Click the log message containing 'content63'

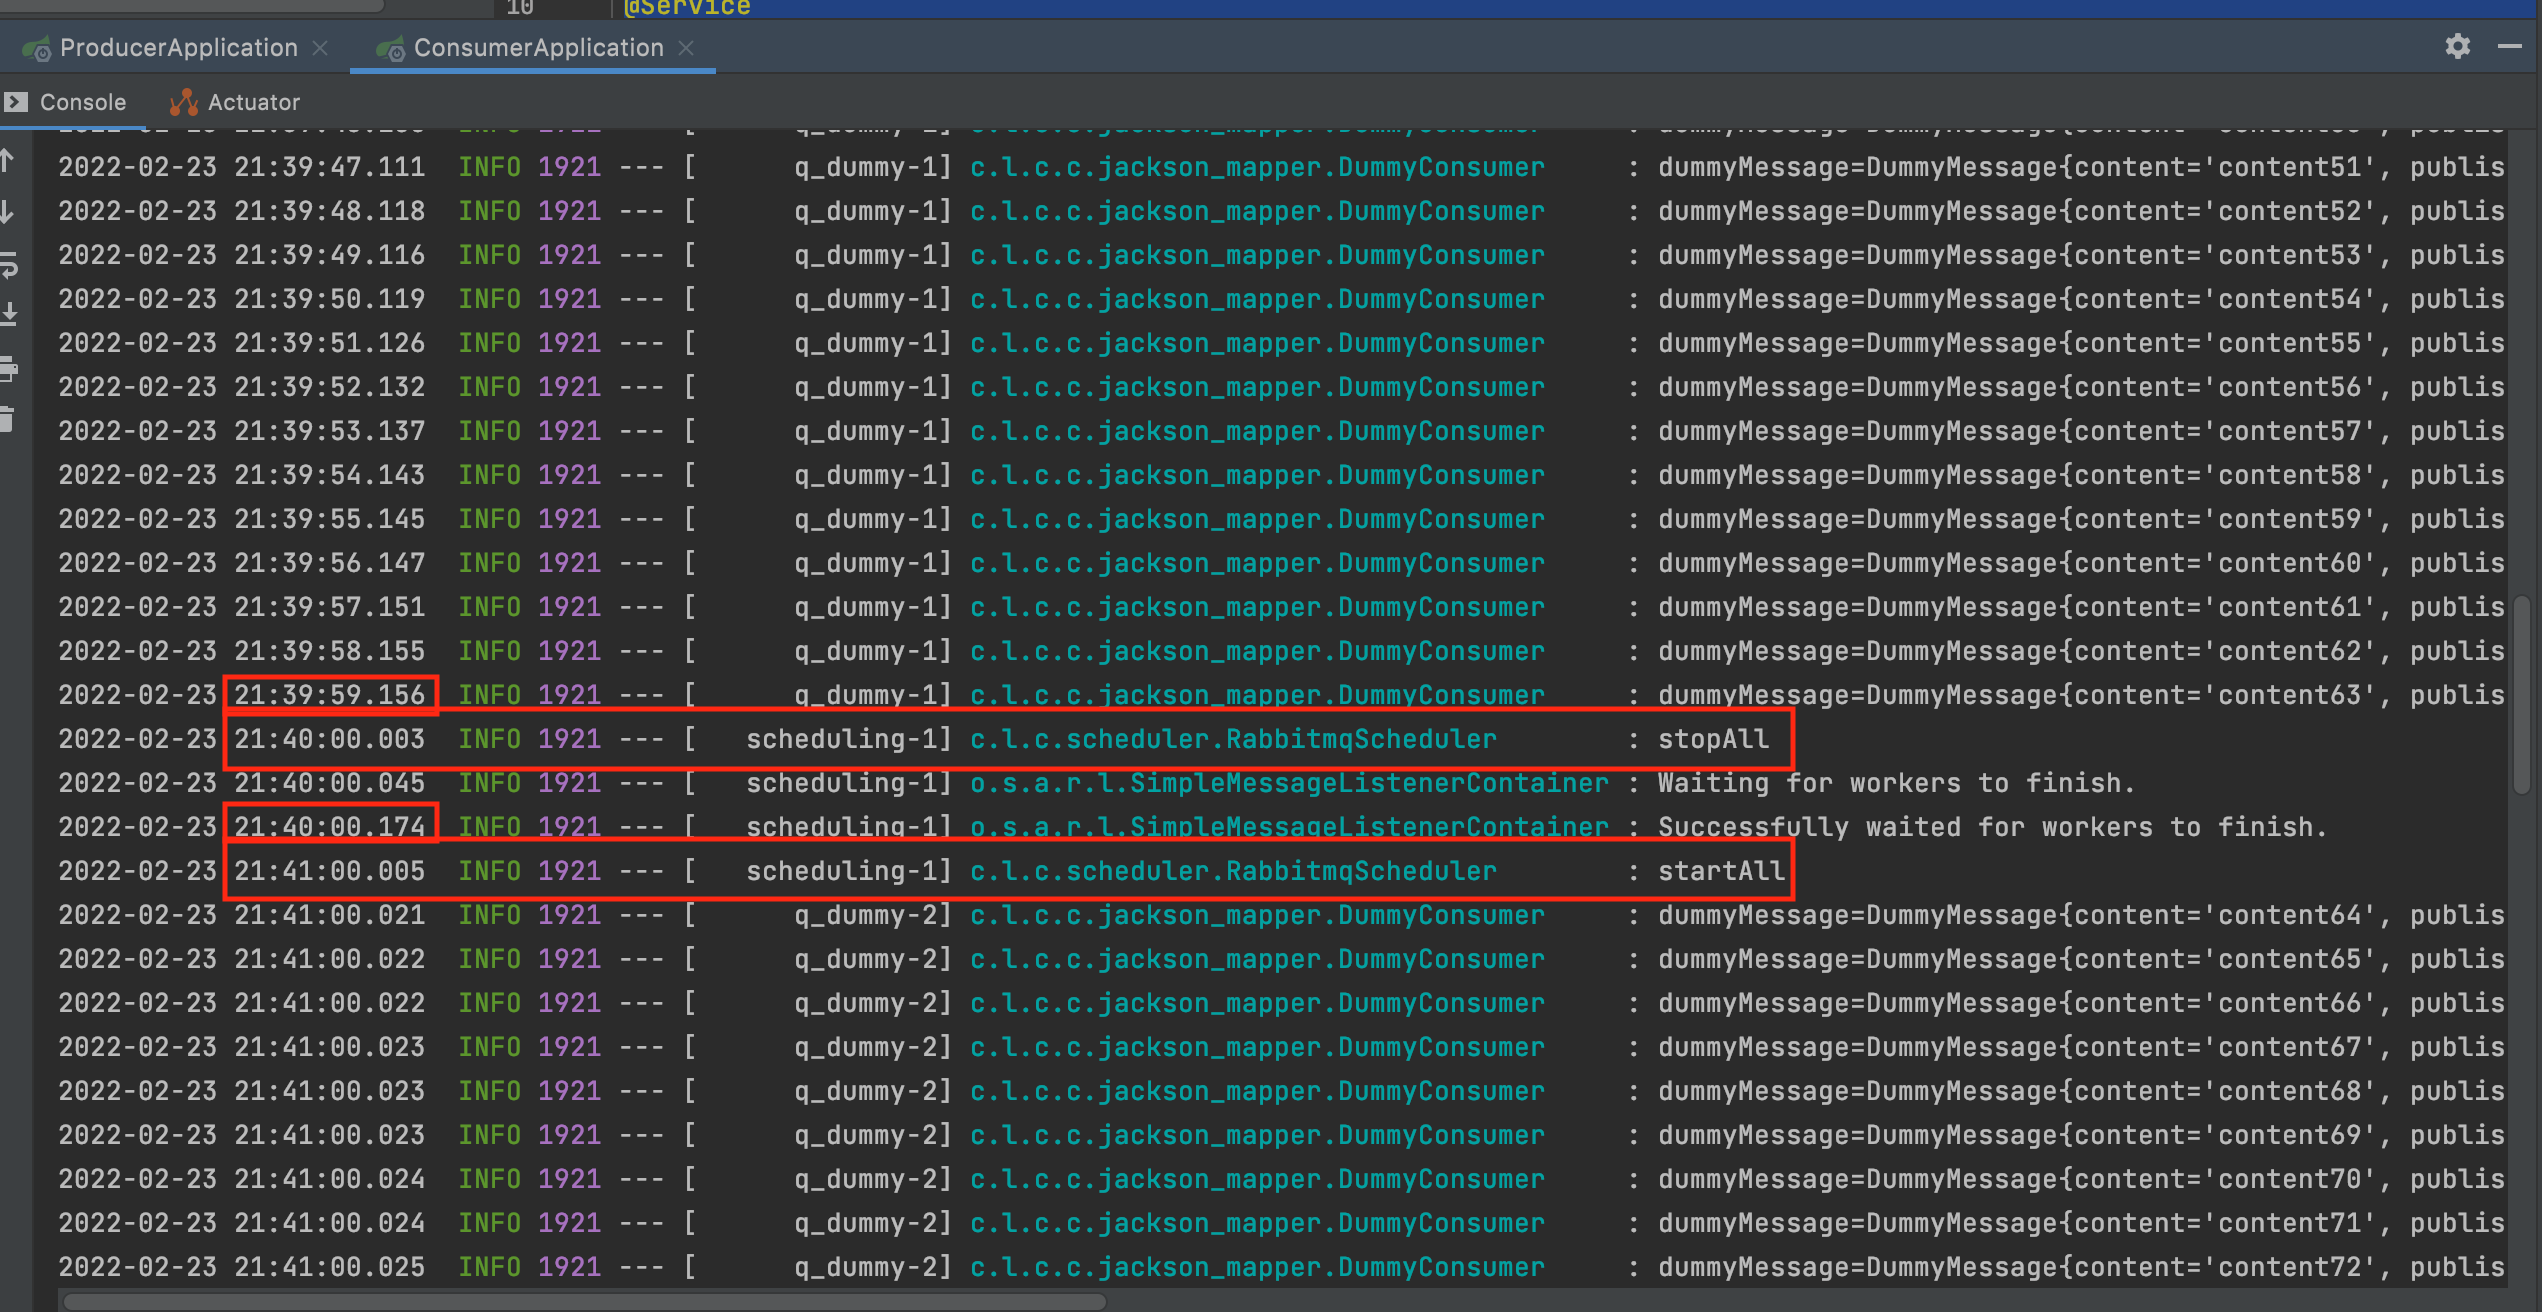[2081, 695]
